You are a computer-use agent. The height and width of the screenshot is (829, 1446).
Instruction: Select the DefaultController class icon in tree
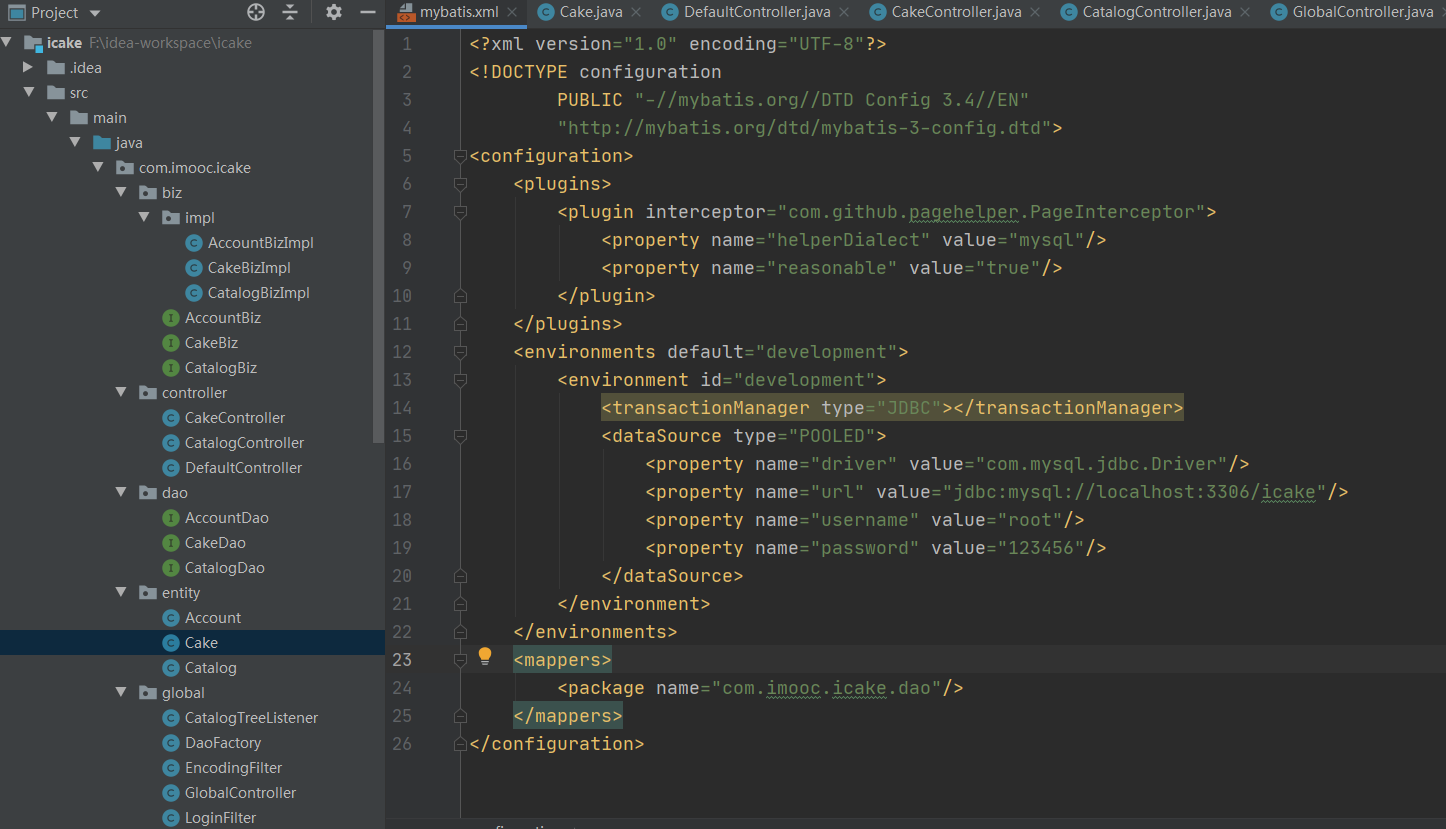171,468
